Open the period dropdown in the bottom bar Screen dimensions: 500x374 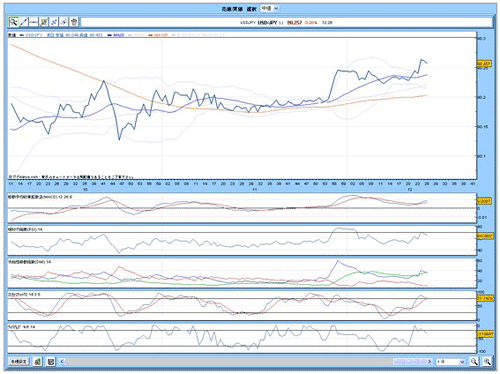coord(451,361)
